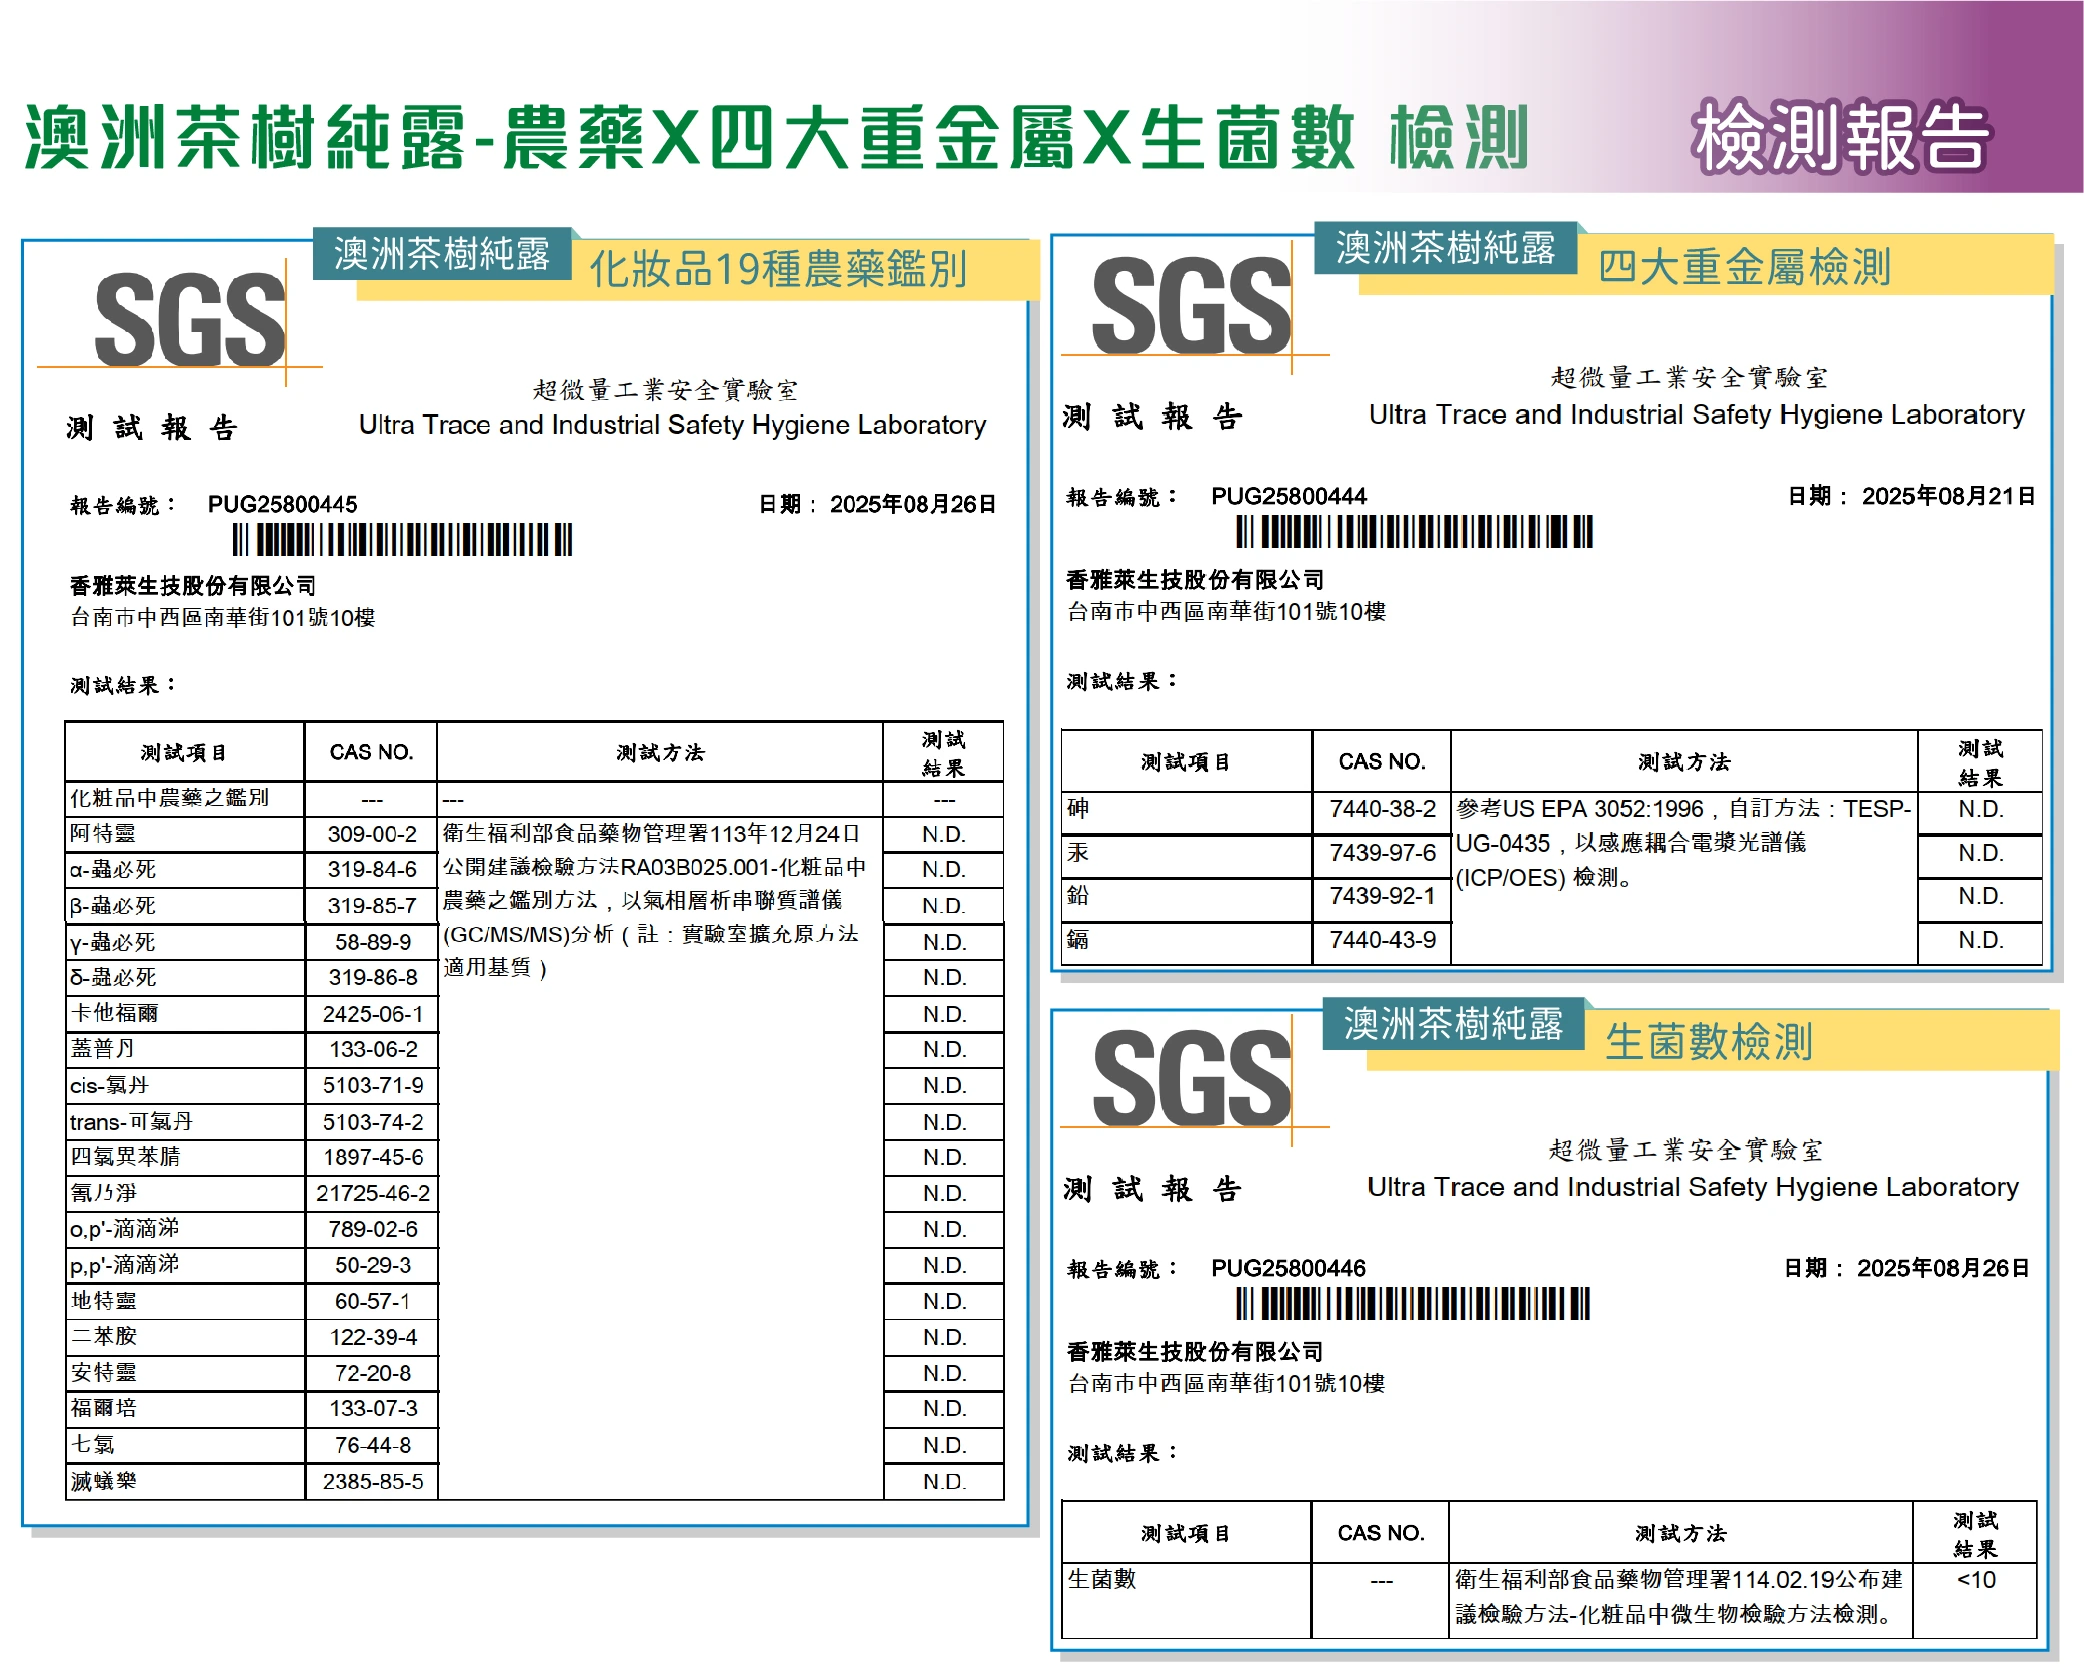Click the teal 澳洲茶樹純露 tag on pesticide report
This screenshot has height=1668, width=2084.
pos(441,254)
